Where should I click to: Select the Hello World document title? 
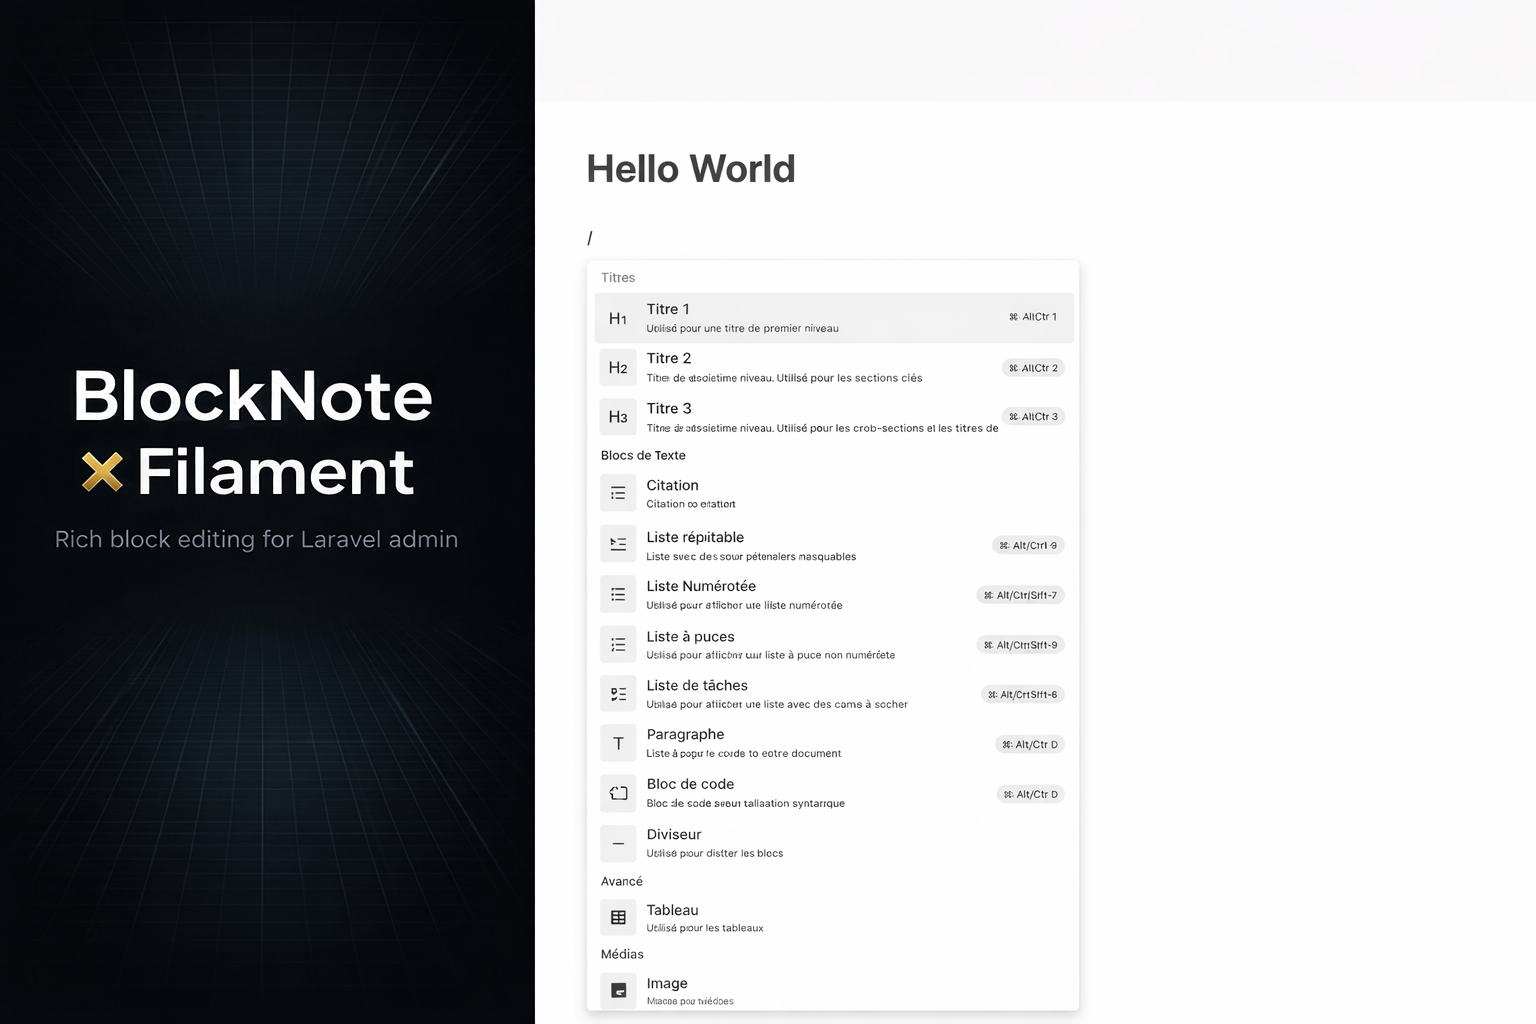(x=690, y=169)
